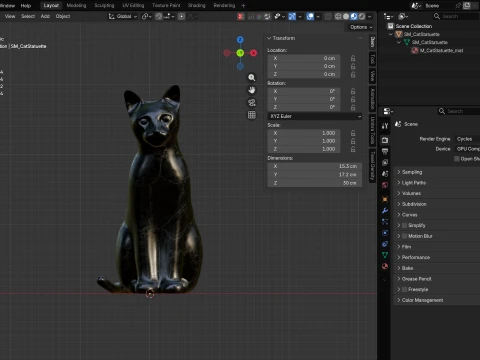This screenshot has width=480, height=360.
Task: Switch to the Shading workspace tab
Action: click(197, 5)
